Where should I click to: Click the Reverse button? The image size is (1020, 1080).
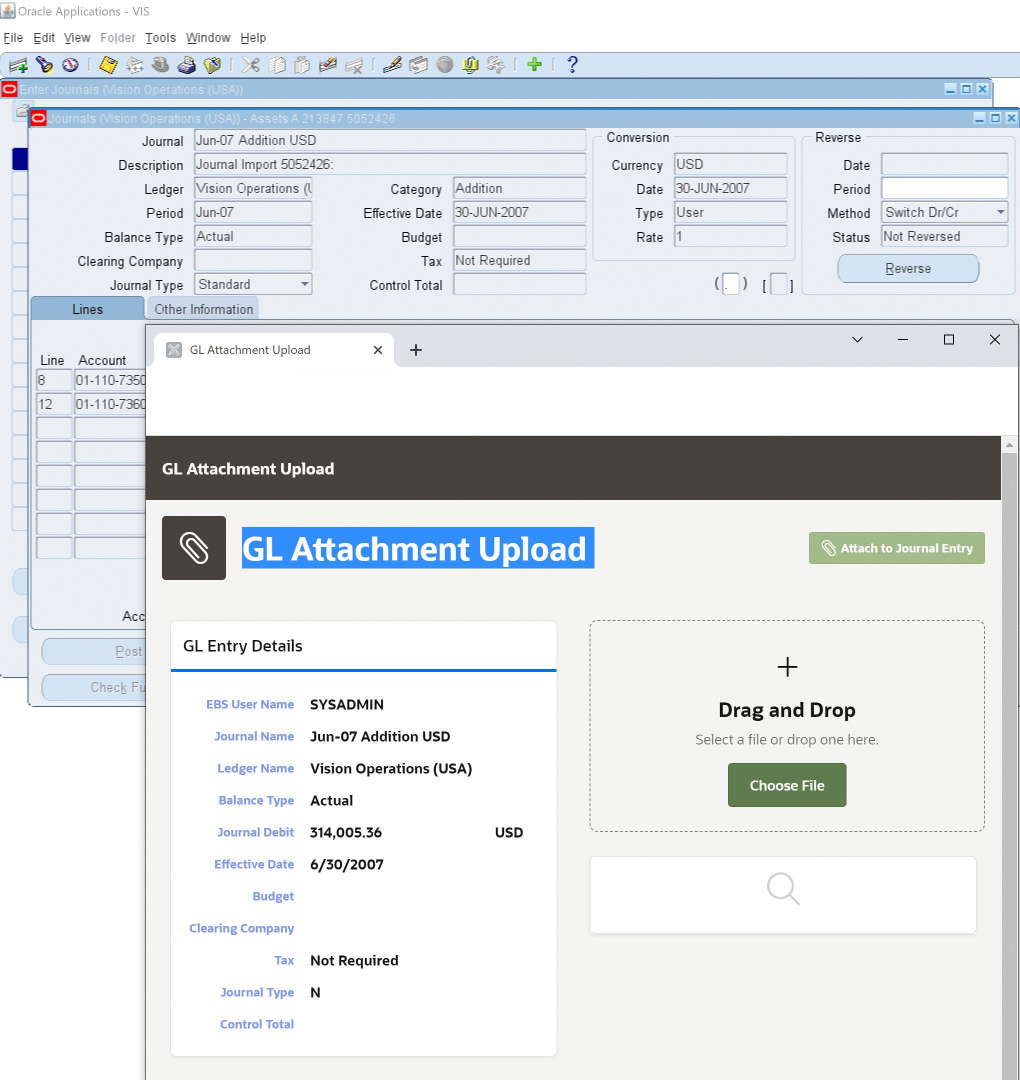click(908, 269)
